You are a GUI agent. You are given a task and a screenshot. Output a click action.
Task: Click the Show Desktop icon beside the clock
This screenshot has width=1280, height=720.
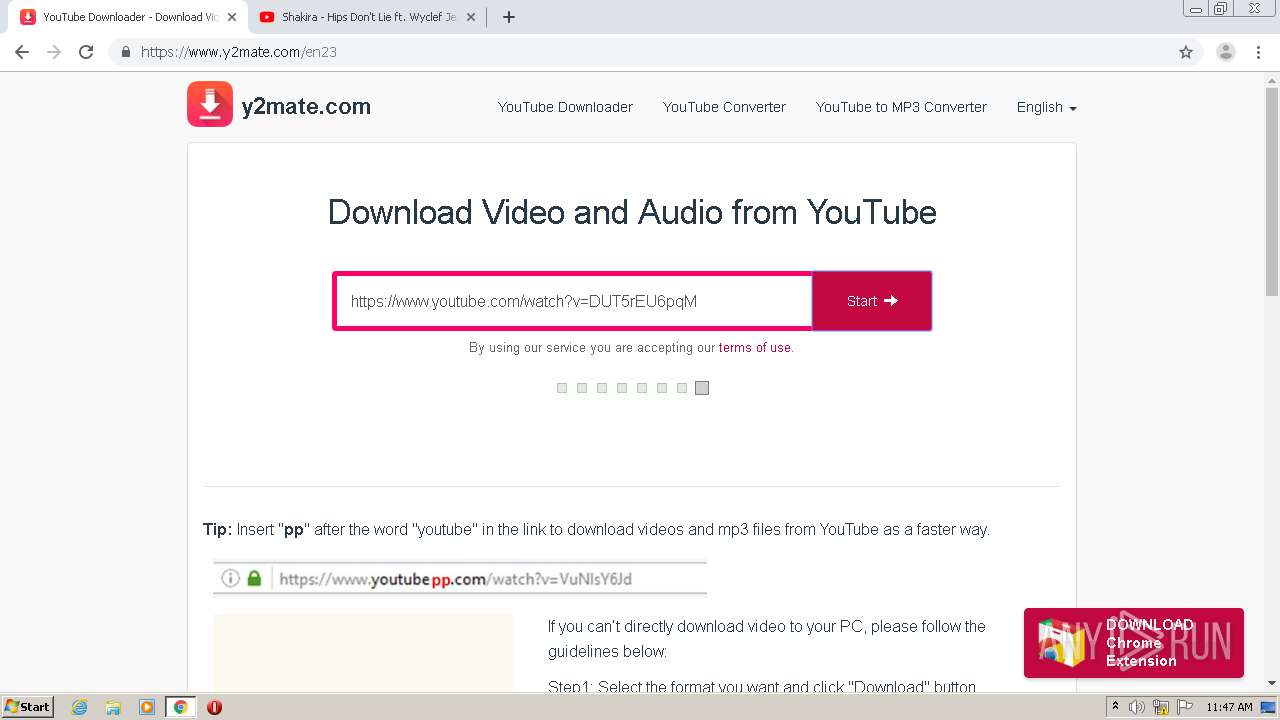click(1268, 707)
